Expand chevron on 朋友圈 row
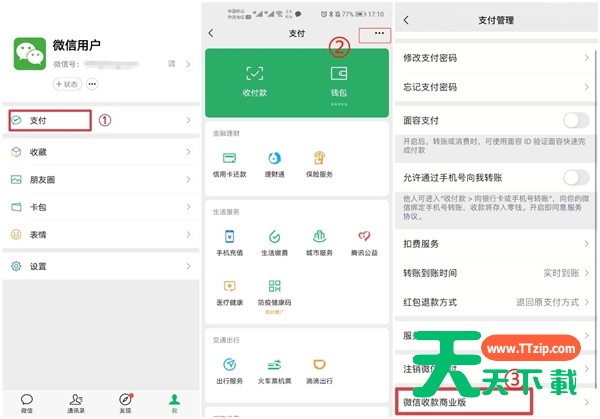The height and width of the screenshot is (419, 600). click(x=188, y=179)
